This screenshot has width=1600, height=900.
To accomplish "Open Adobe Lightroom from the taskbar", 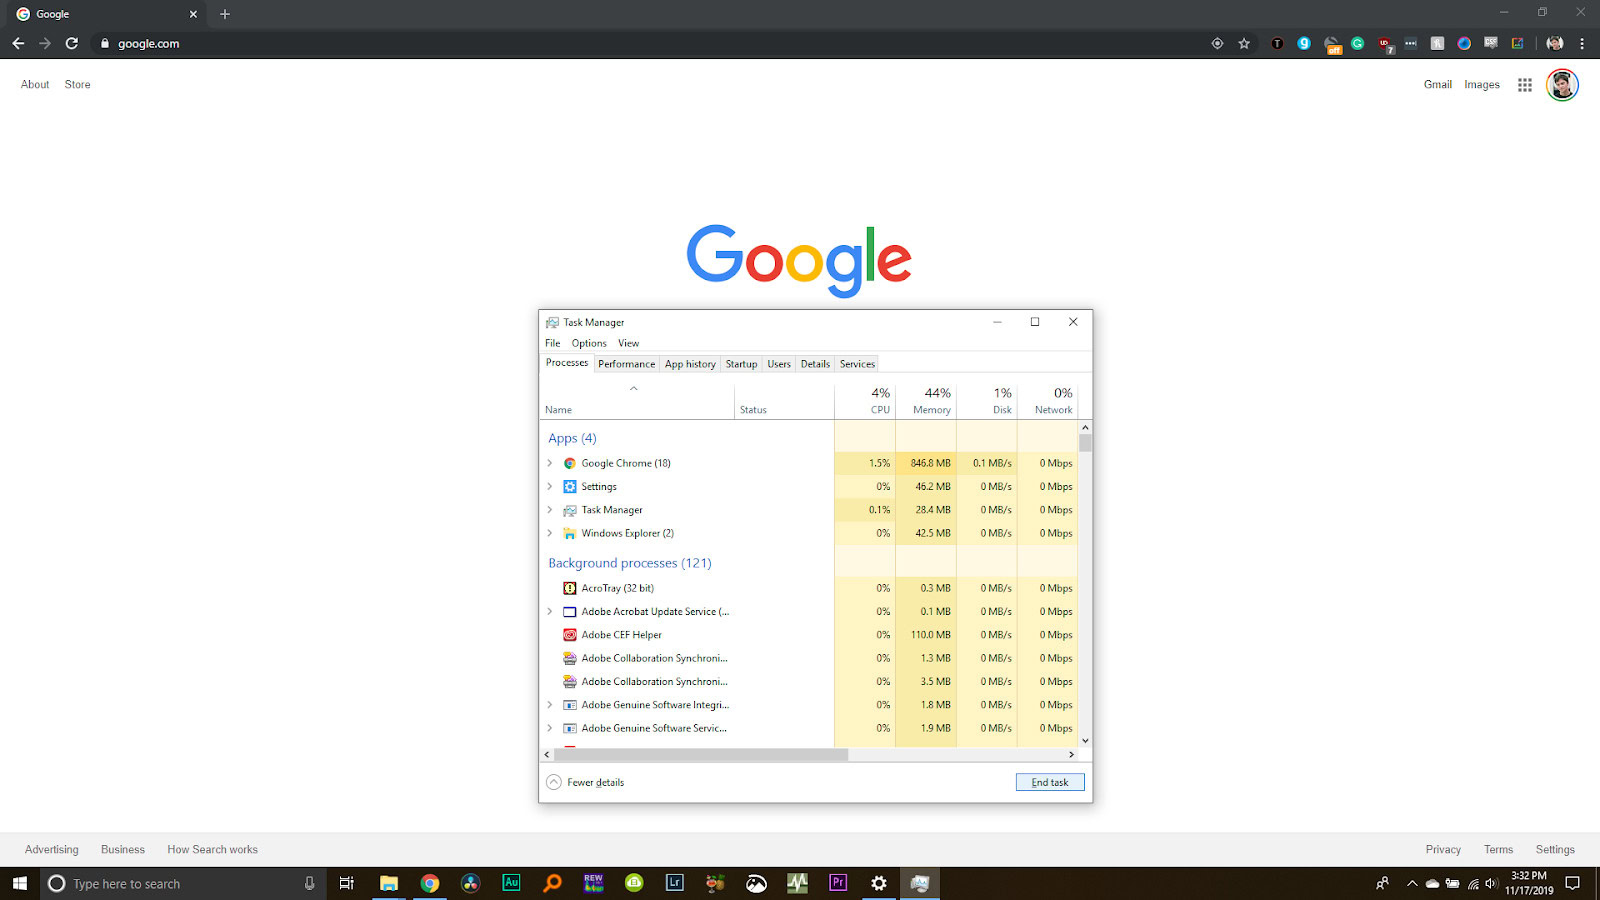I will point(675,883).
